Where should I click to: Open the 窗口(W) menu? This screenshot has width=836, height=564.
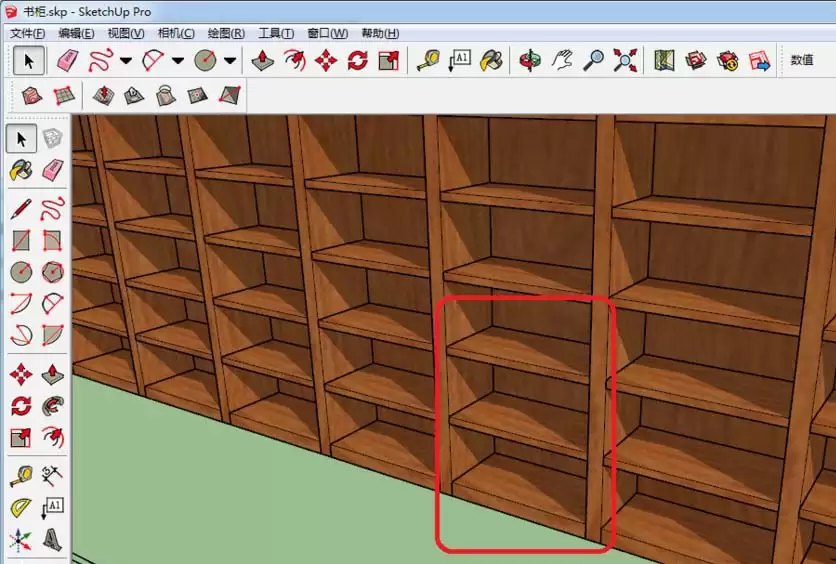click(x=327, y=34)
